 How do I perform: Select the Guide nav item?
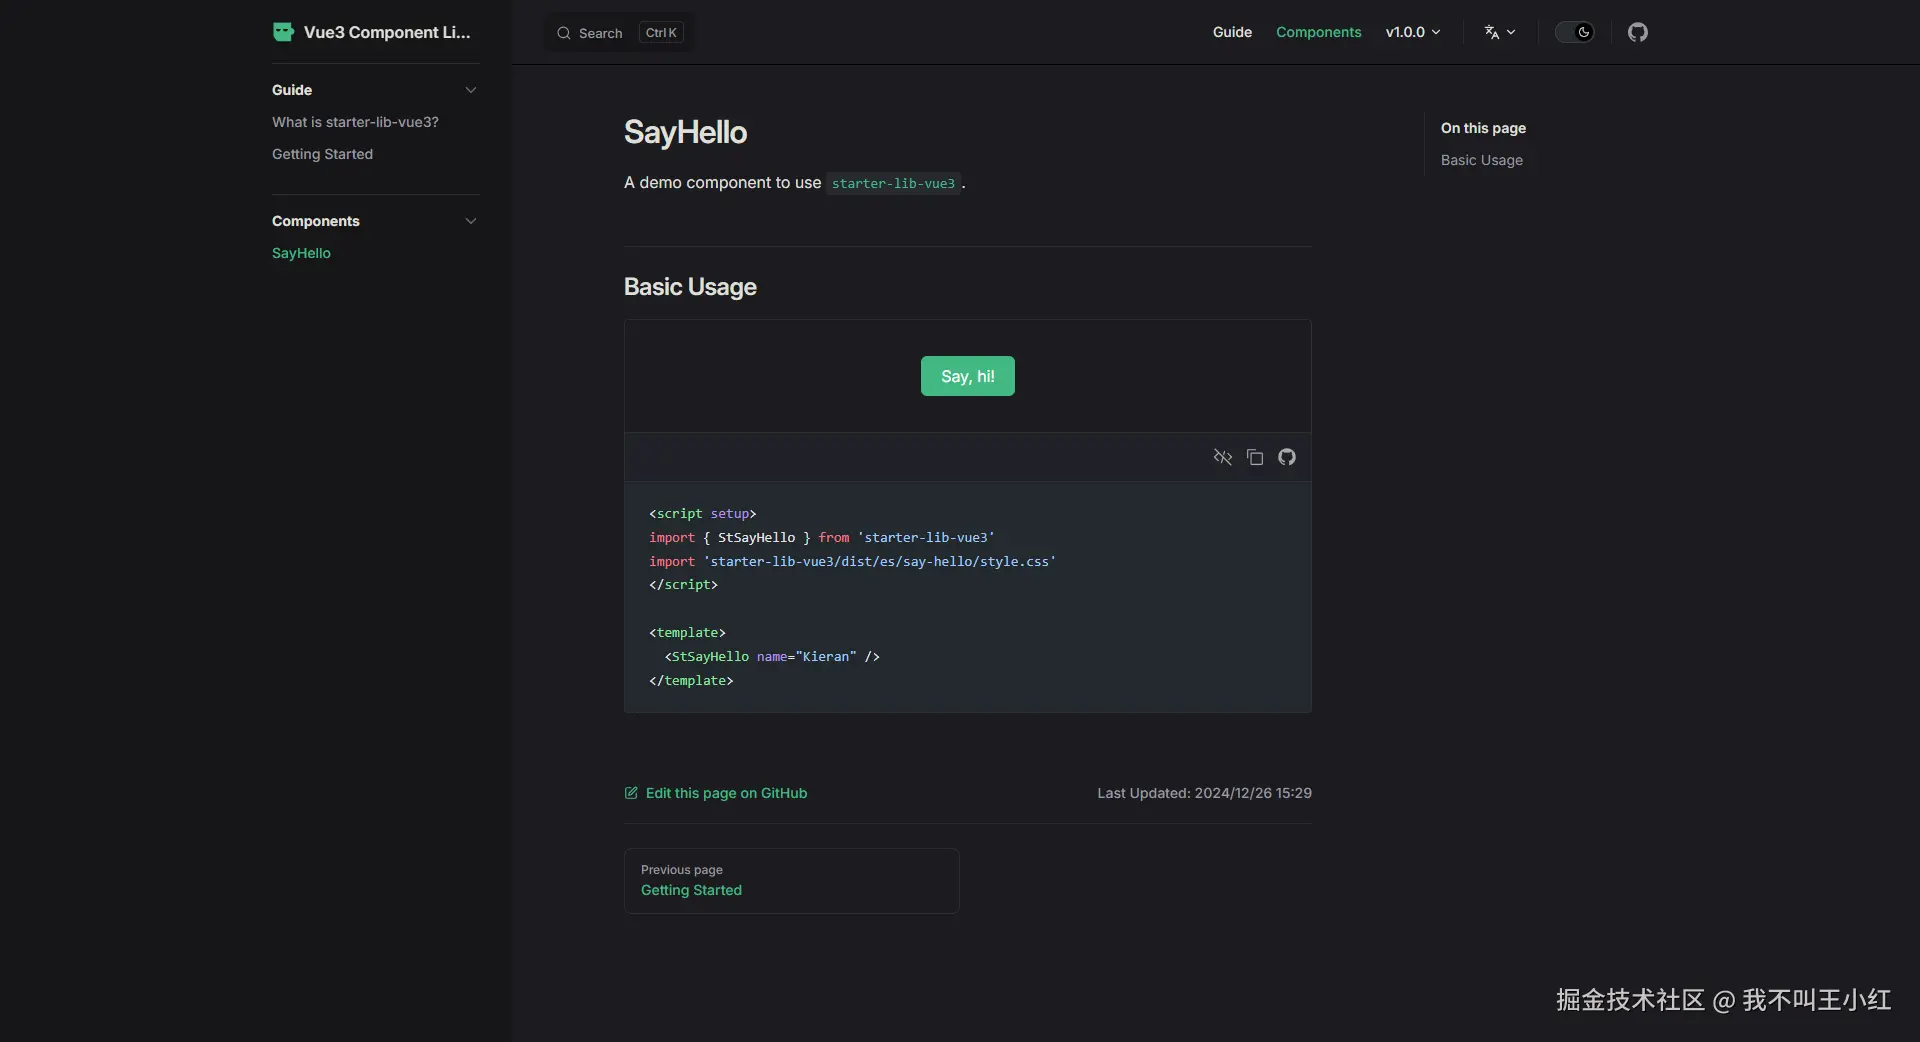1231,32
